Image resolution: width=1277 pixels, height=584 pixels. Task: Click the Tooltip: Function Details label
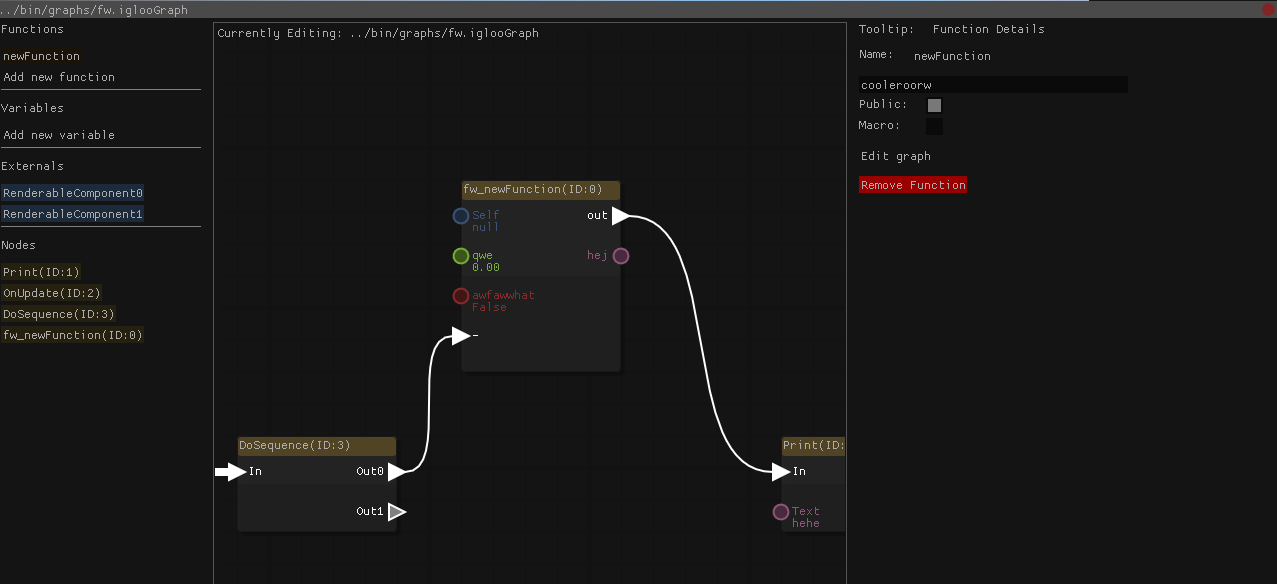952,29
